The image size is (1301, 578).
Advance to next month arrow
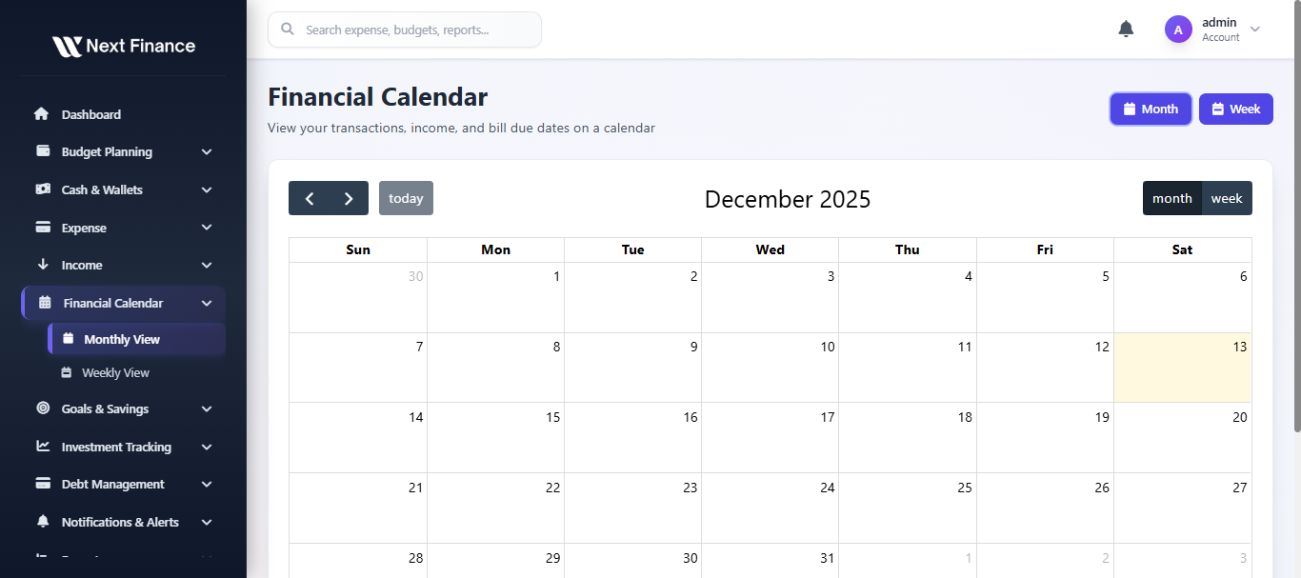(348, 198)
